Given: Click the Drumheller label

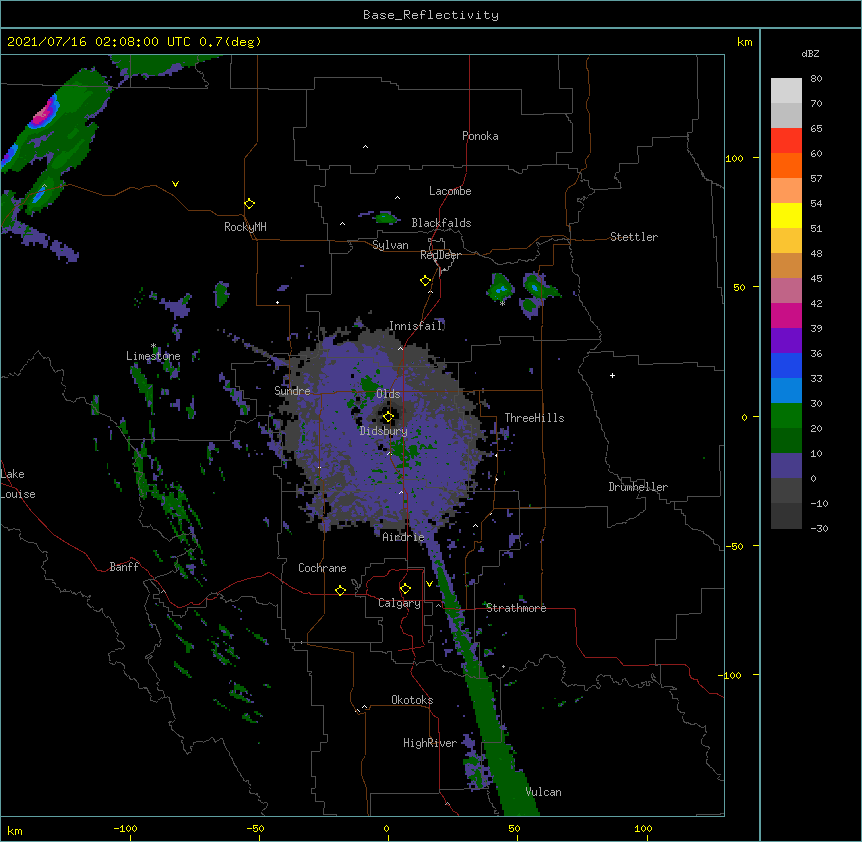Looking at the screenshot, I should (638, 487).
